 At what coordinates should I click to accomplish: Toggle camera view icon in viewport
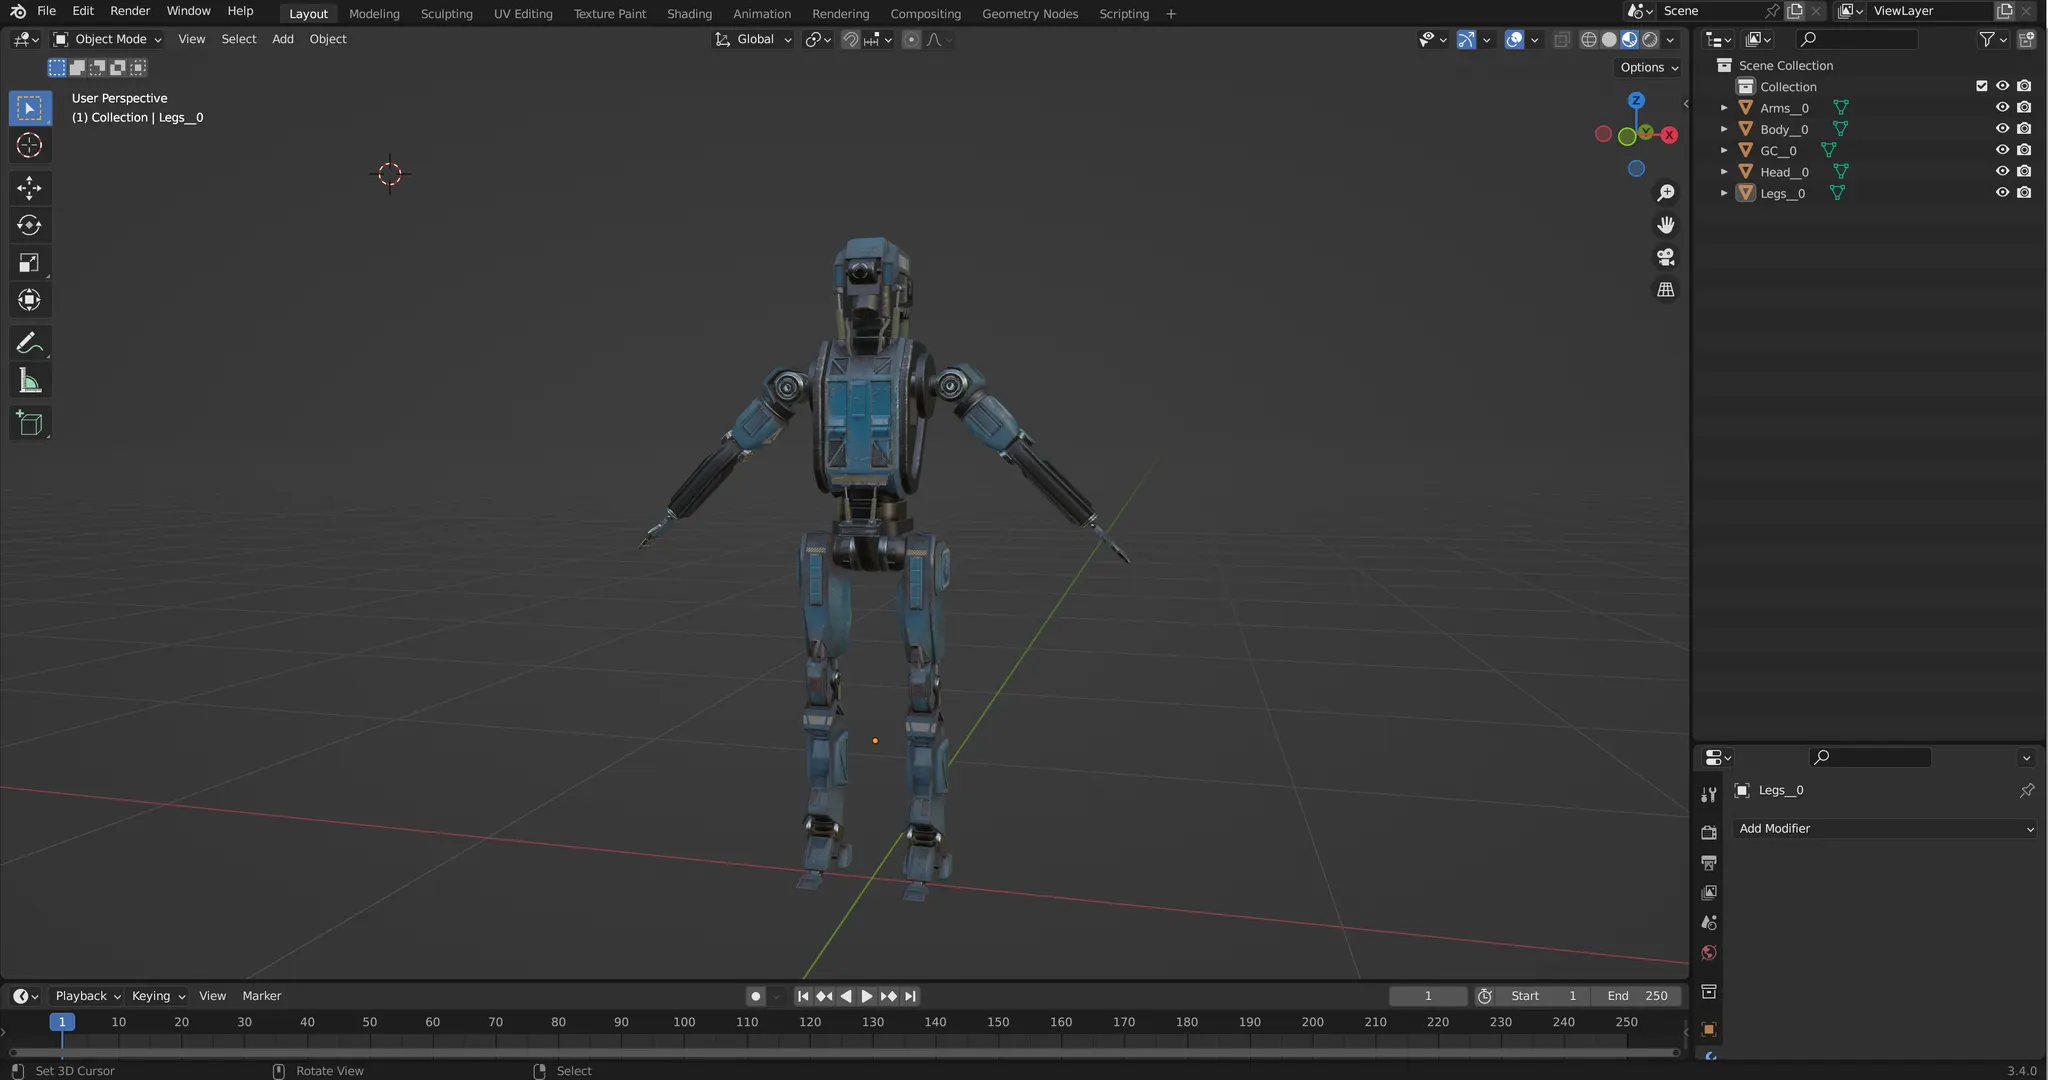click(1665, 257)
